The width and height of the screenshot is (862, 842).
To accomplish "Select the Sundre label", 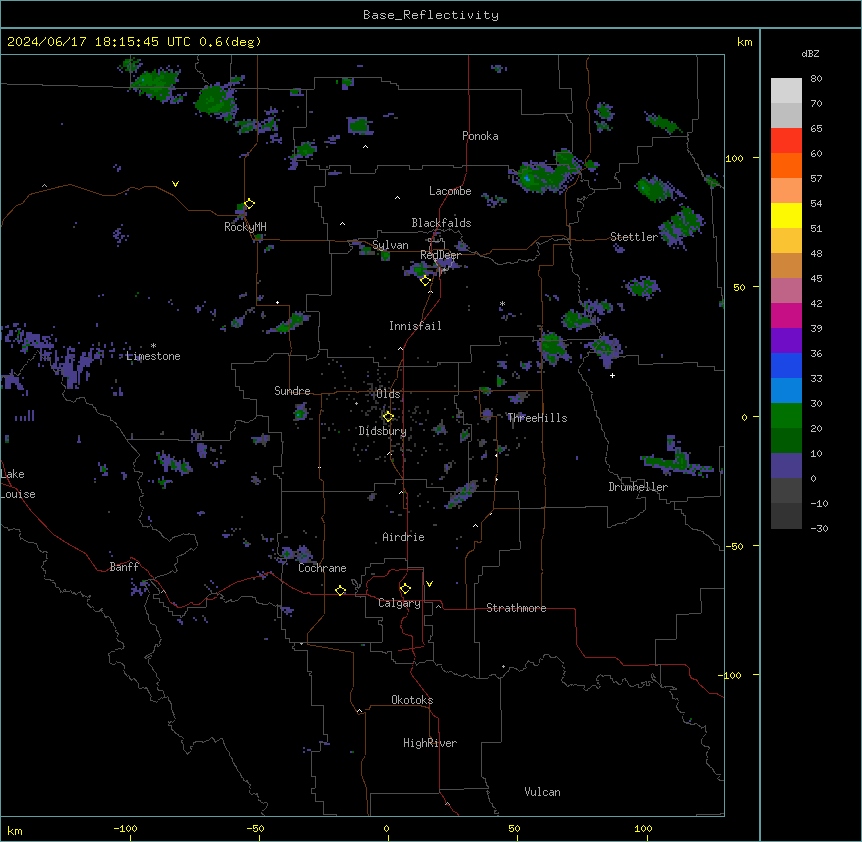I will 292,391.
